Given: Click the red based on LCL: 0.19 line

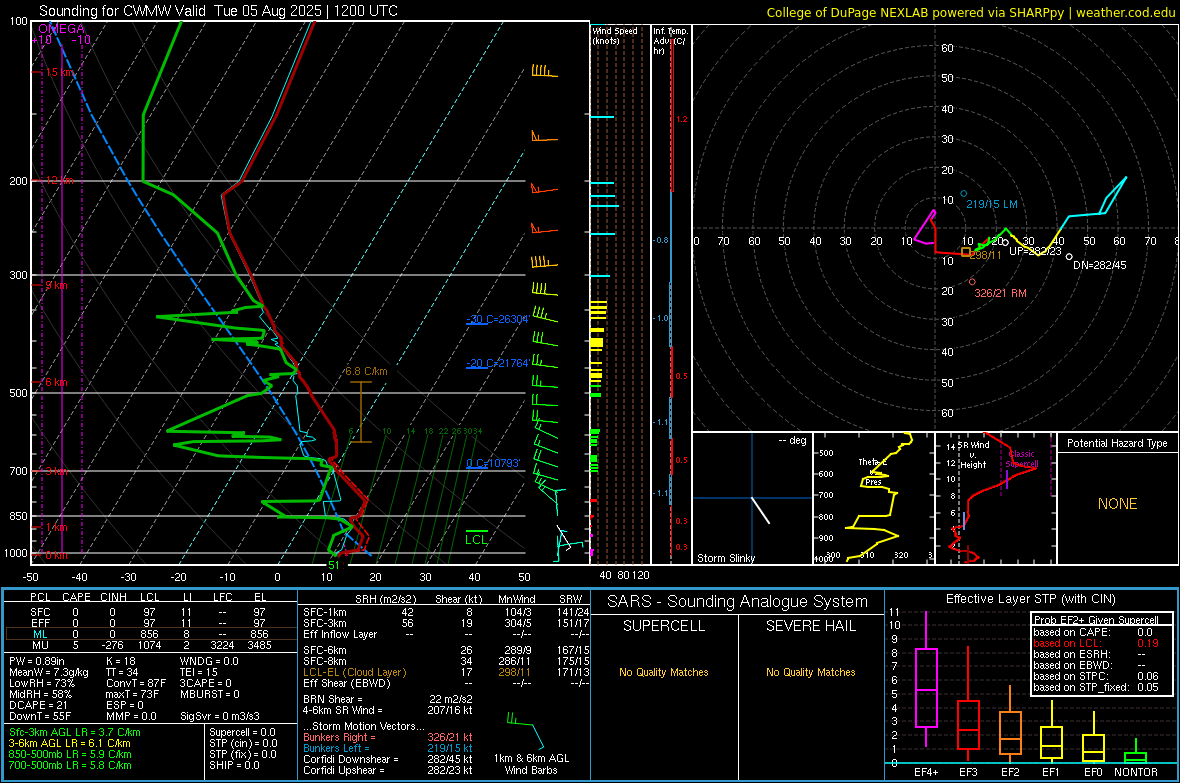Looking at the screenshot, I should [x=1096, y=644].
